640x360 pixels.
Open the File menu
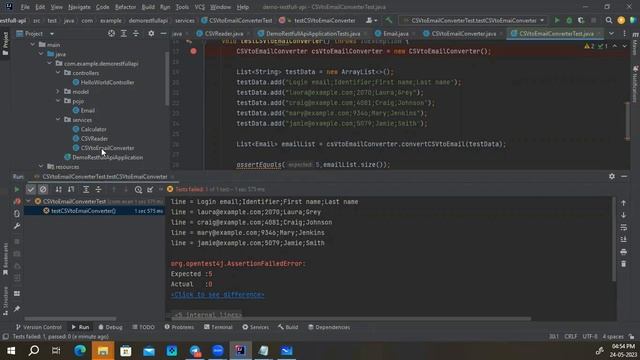click(25, 7)
